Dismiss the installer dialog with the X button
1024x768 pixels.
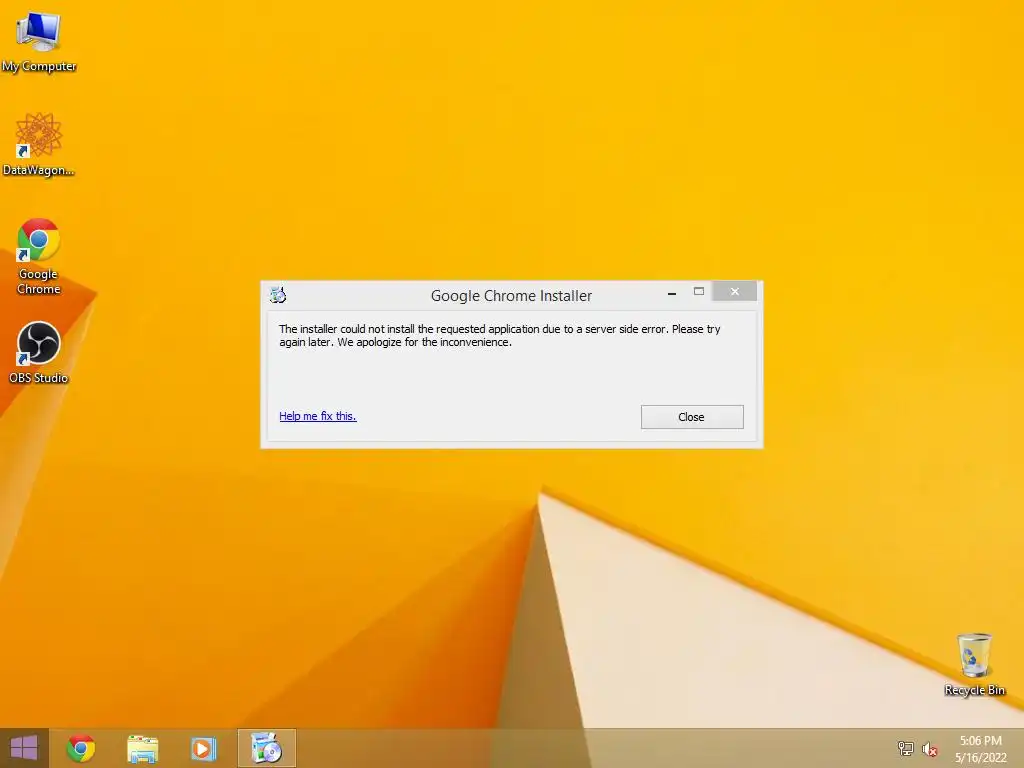pos(735,291)
